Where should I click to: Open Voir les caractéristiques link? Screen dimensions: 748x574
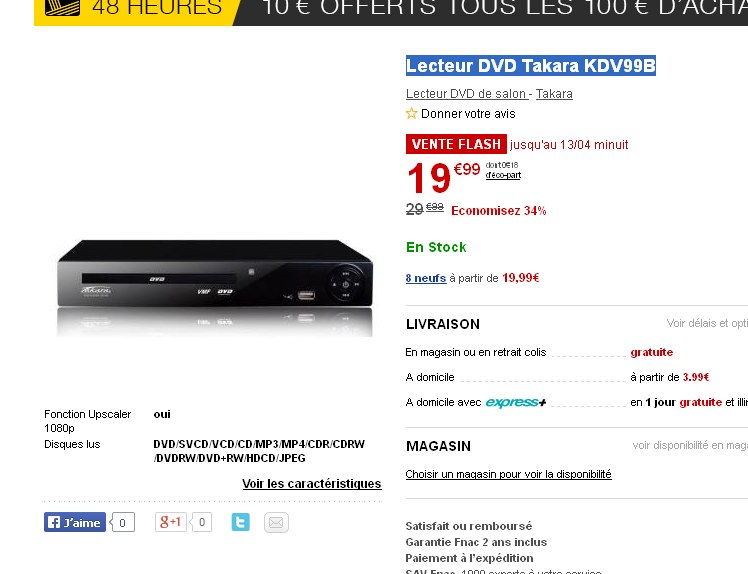312,483
